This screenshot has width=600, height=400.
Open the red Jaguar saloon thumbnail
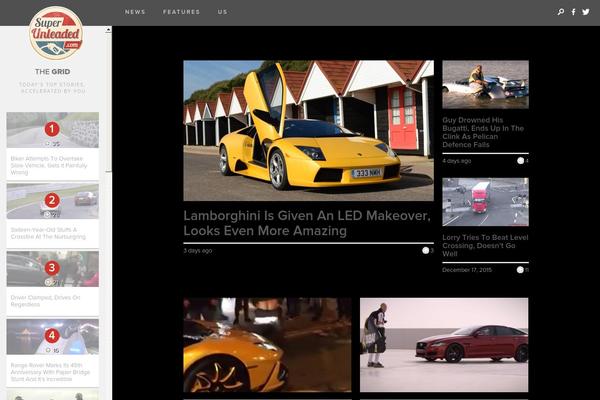tap(444, 345)
